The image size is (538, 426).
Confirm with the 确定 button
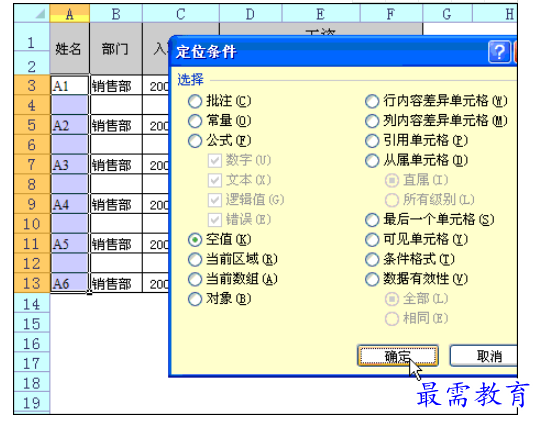(x=398, y=356)
